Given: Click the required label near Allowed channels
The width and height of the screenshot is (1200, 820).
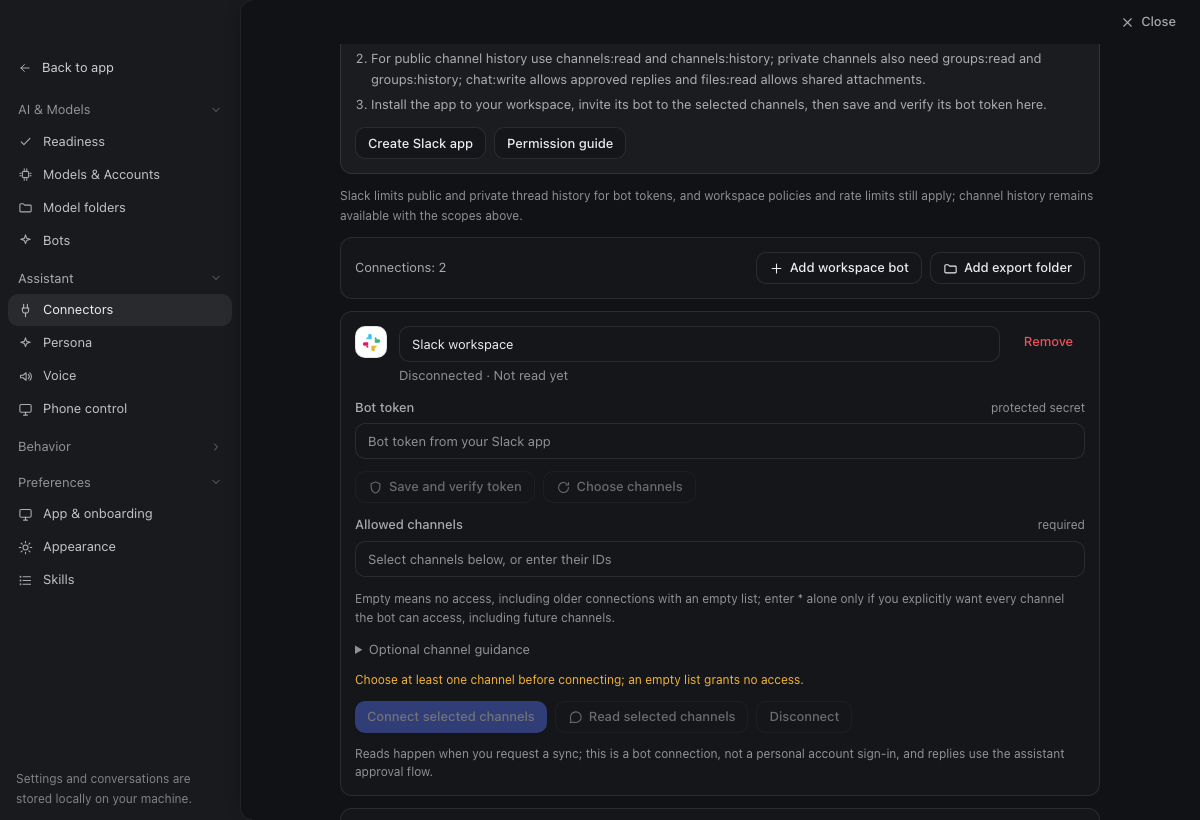Looking at the screenshot, I should coord(1061,525).
